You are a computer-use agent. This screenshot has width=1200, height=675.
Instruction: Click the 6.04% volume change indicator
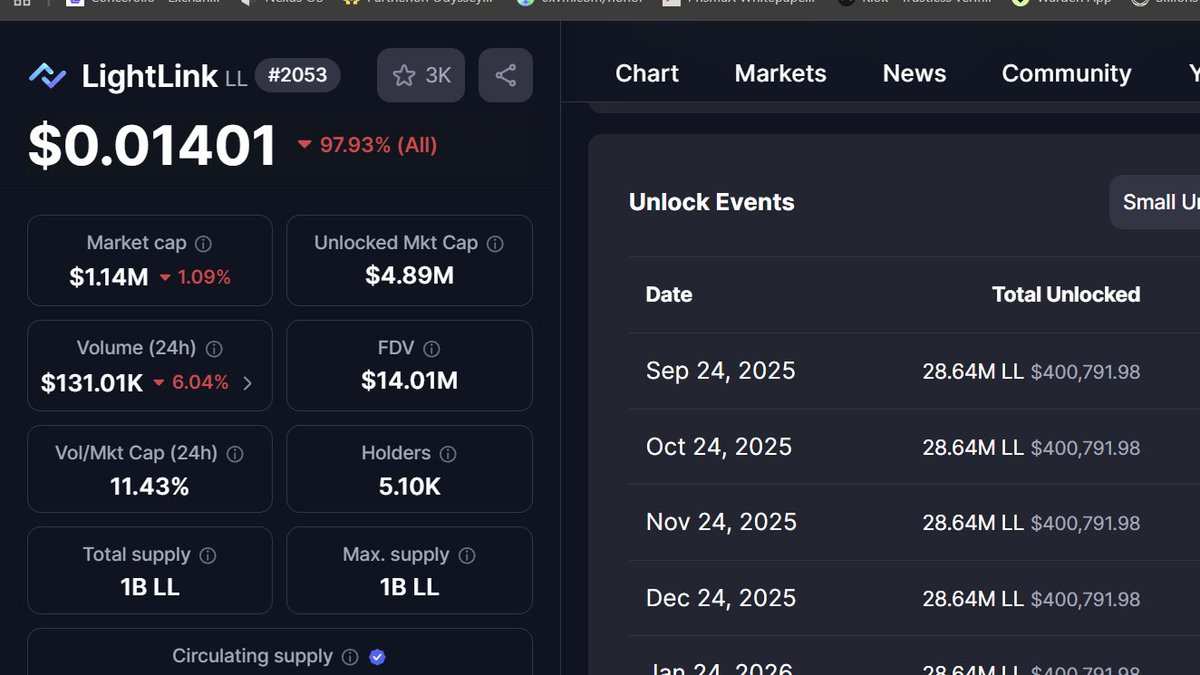pyautogui.click(x=190, y=382)
